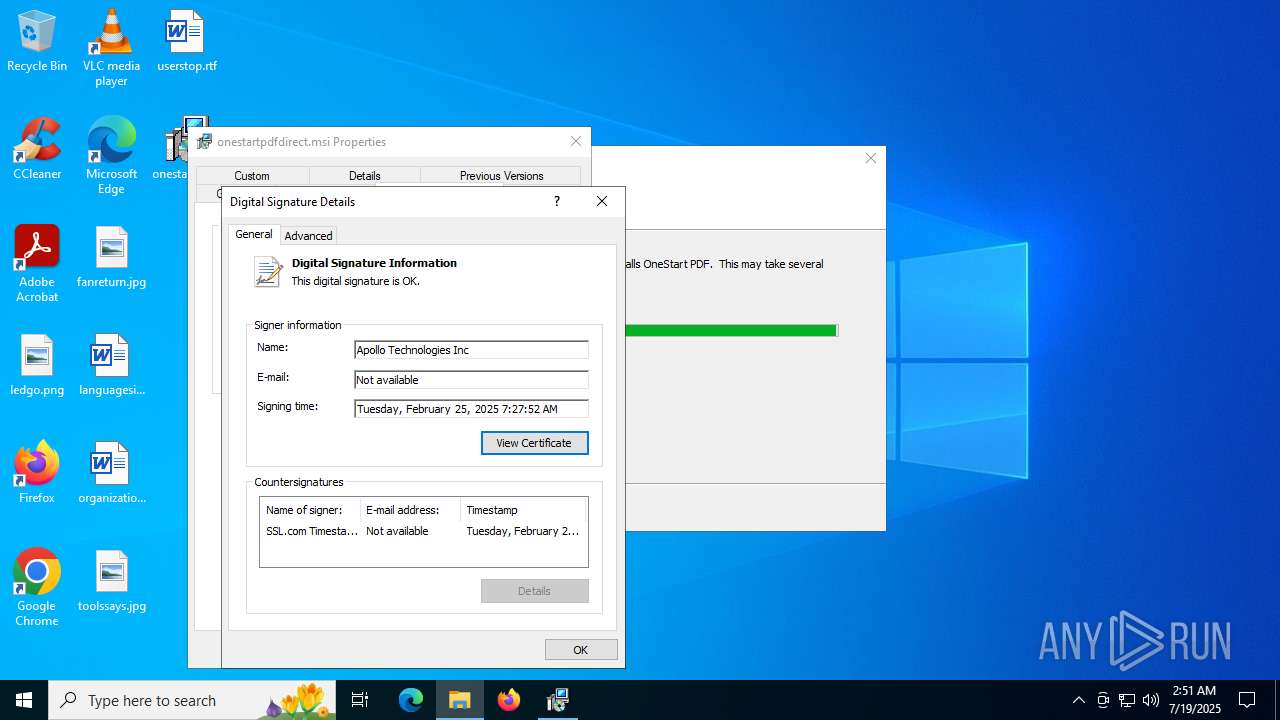This screenshot has width=1280, height=720.
Task: Click the help question mark button
Action: tap(557, 201)
